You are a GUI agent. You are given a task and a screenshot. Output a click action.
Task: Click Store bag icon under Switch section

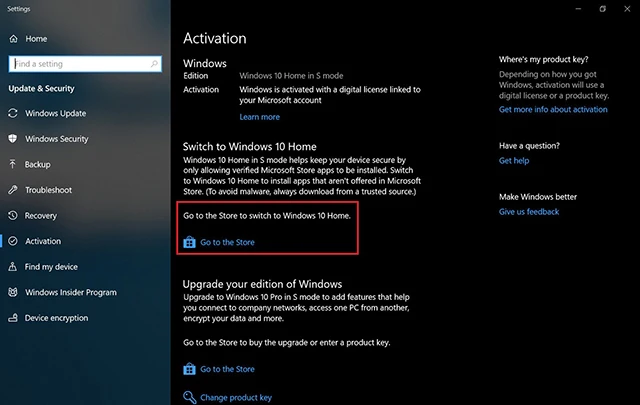[x=189, y=242]
